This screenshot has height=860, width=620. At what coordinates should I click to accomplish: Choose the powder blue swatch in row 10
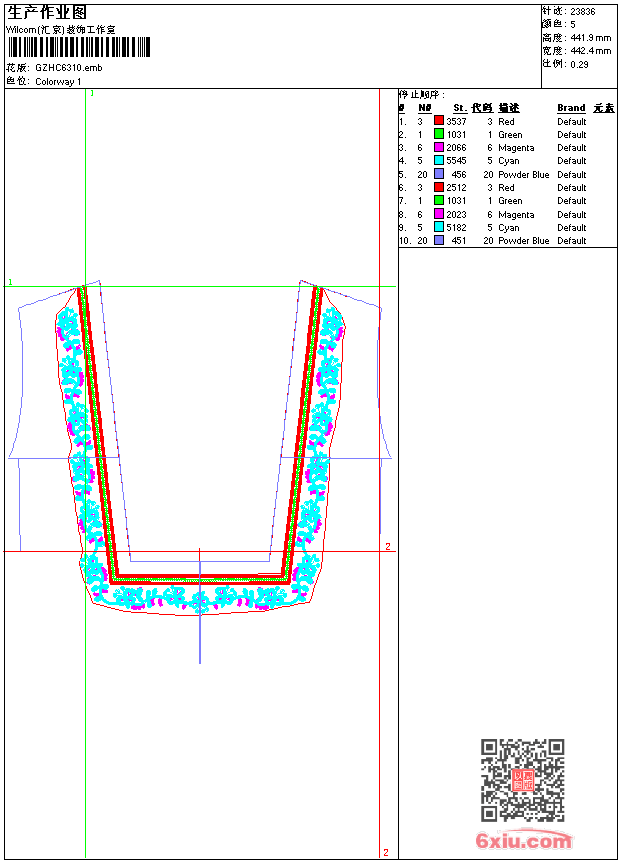tap(439, 240)
